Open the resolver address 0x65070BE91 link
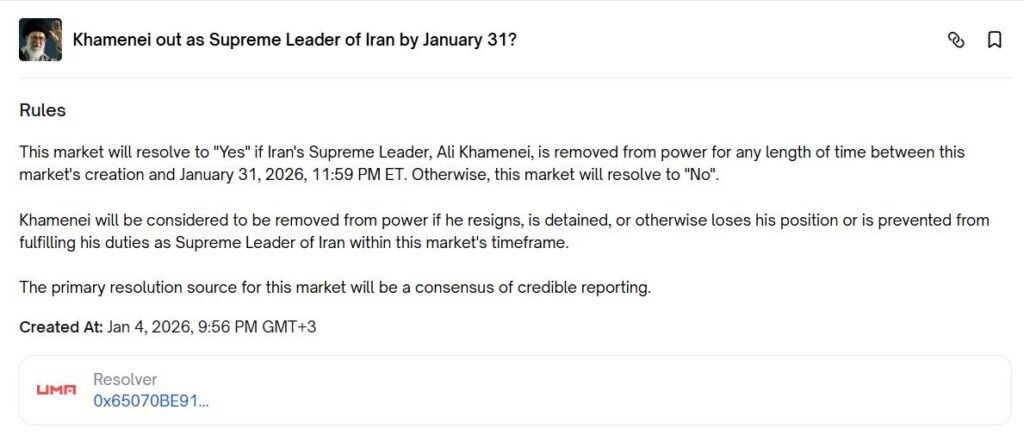1024x441 pixels. coord(151,400)
